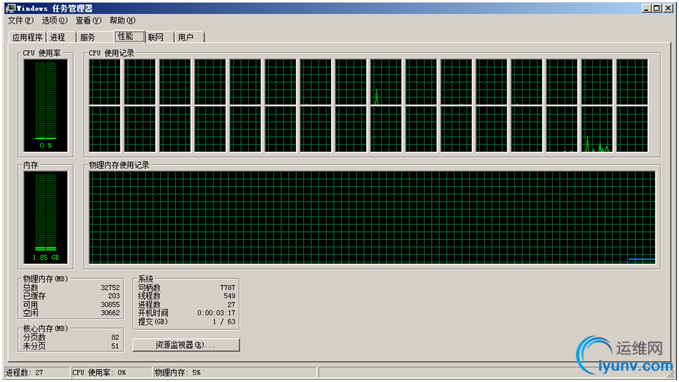Click the 分页数 value 82
Image resolution: width=679 pixels, height=382 pixels.
coord(115,337)
